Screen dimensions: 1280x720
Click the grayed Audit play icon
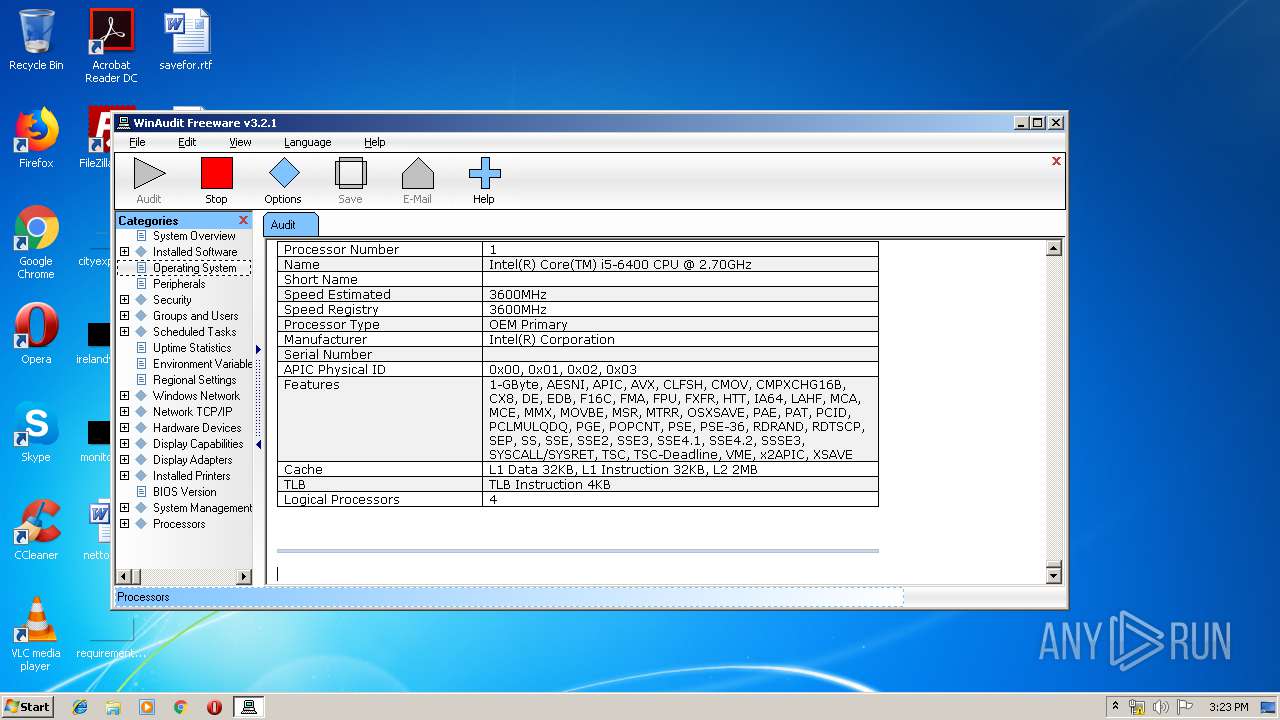(x=149, y=174)
